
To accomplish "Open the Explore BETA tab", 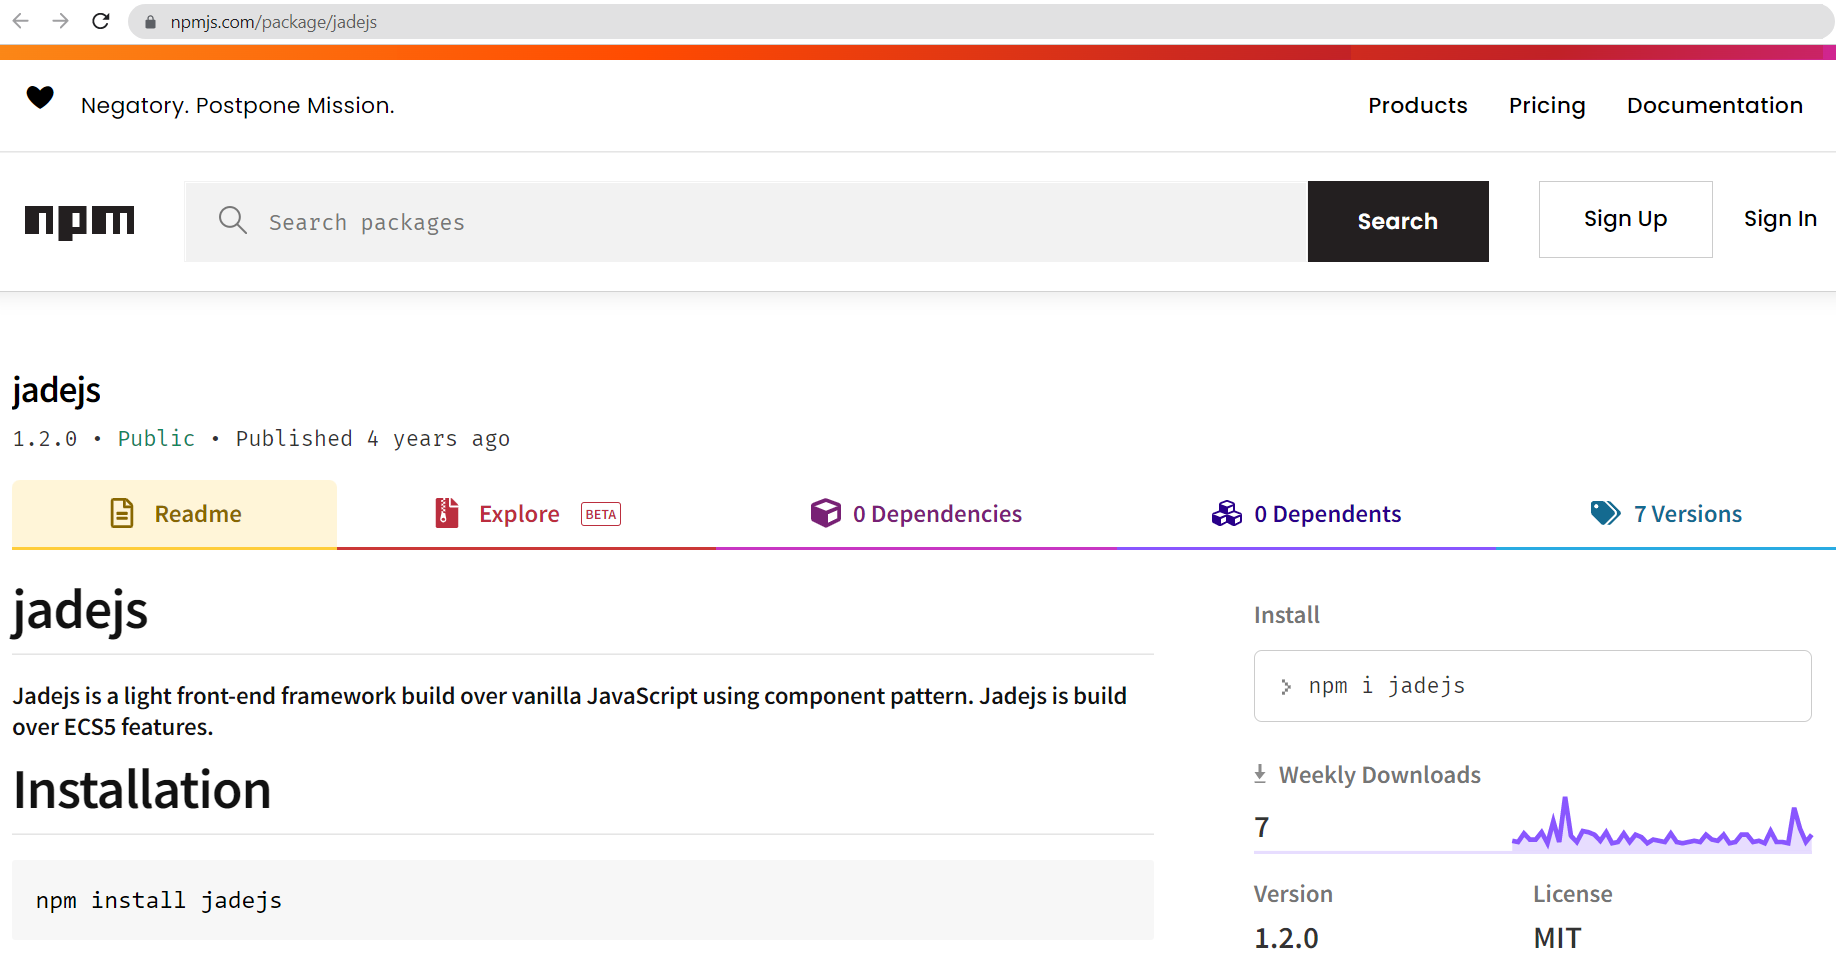I will [x=520, y=513].
